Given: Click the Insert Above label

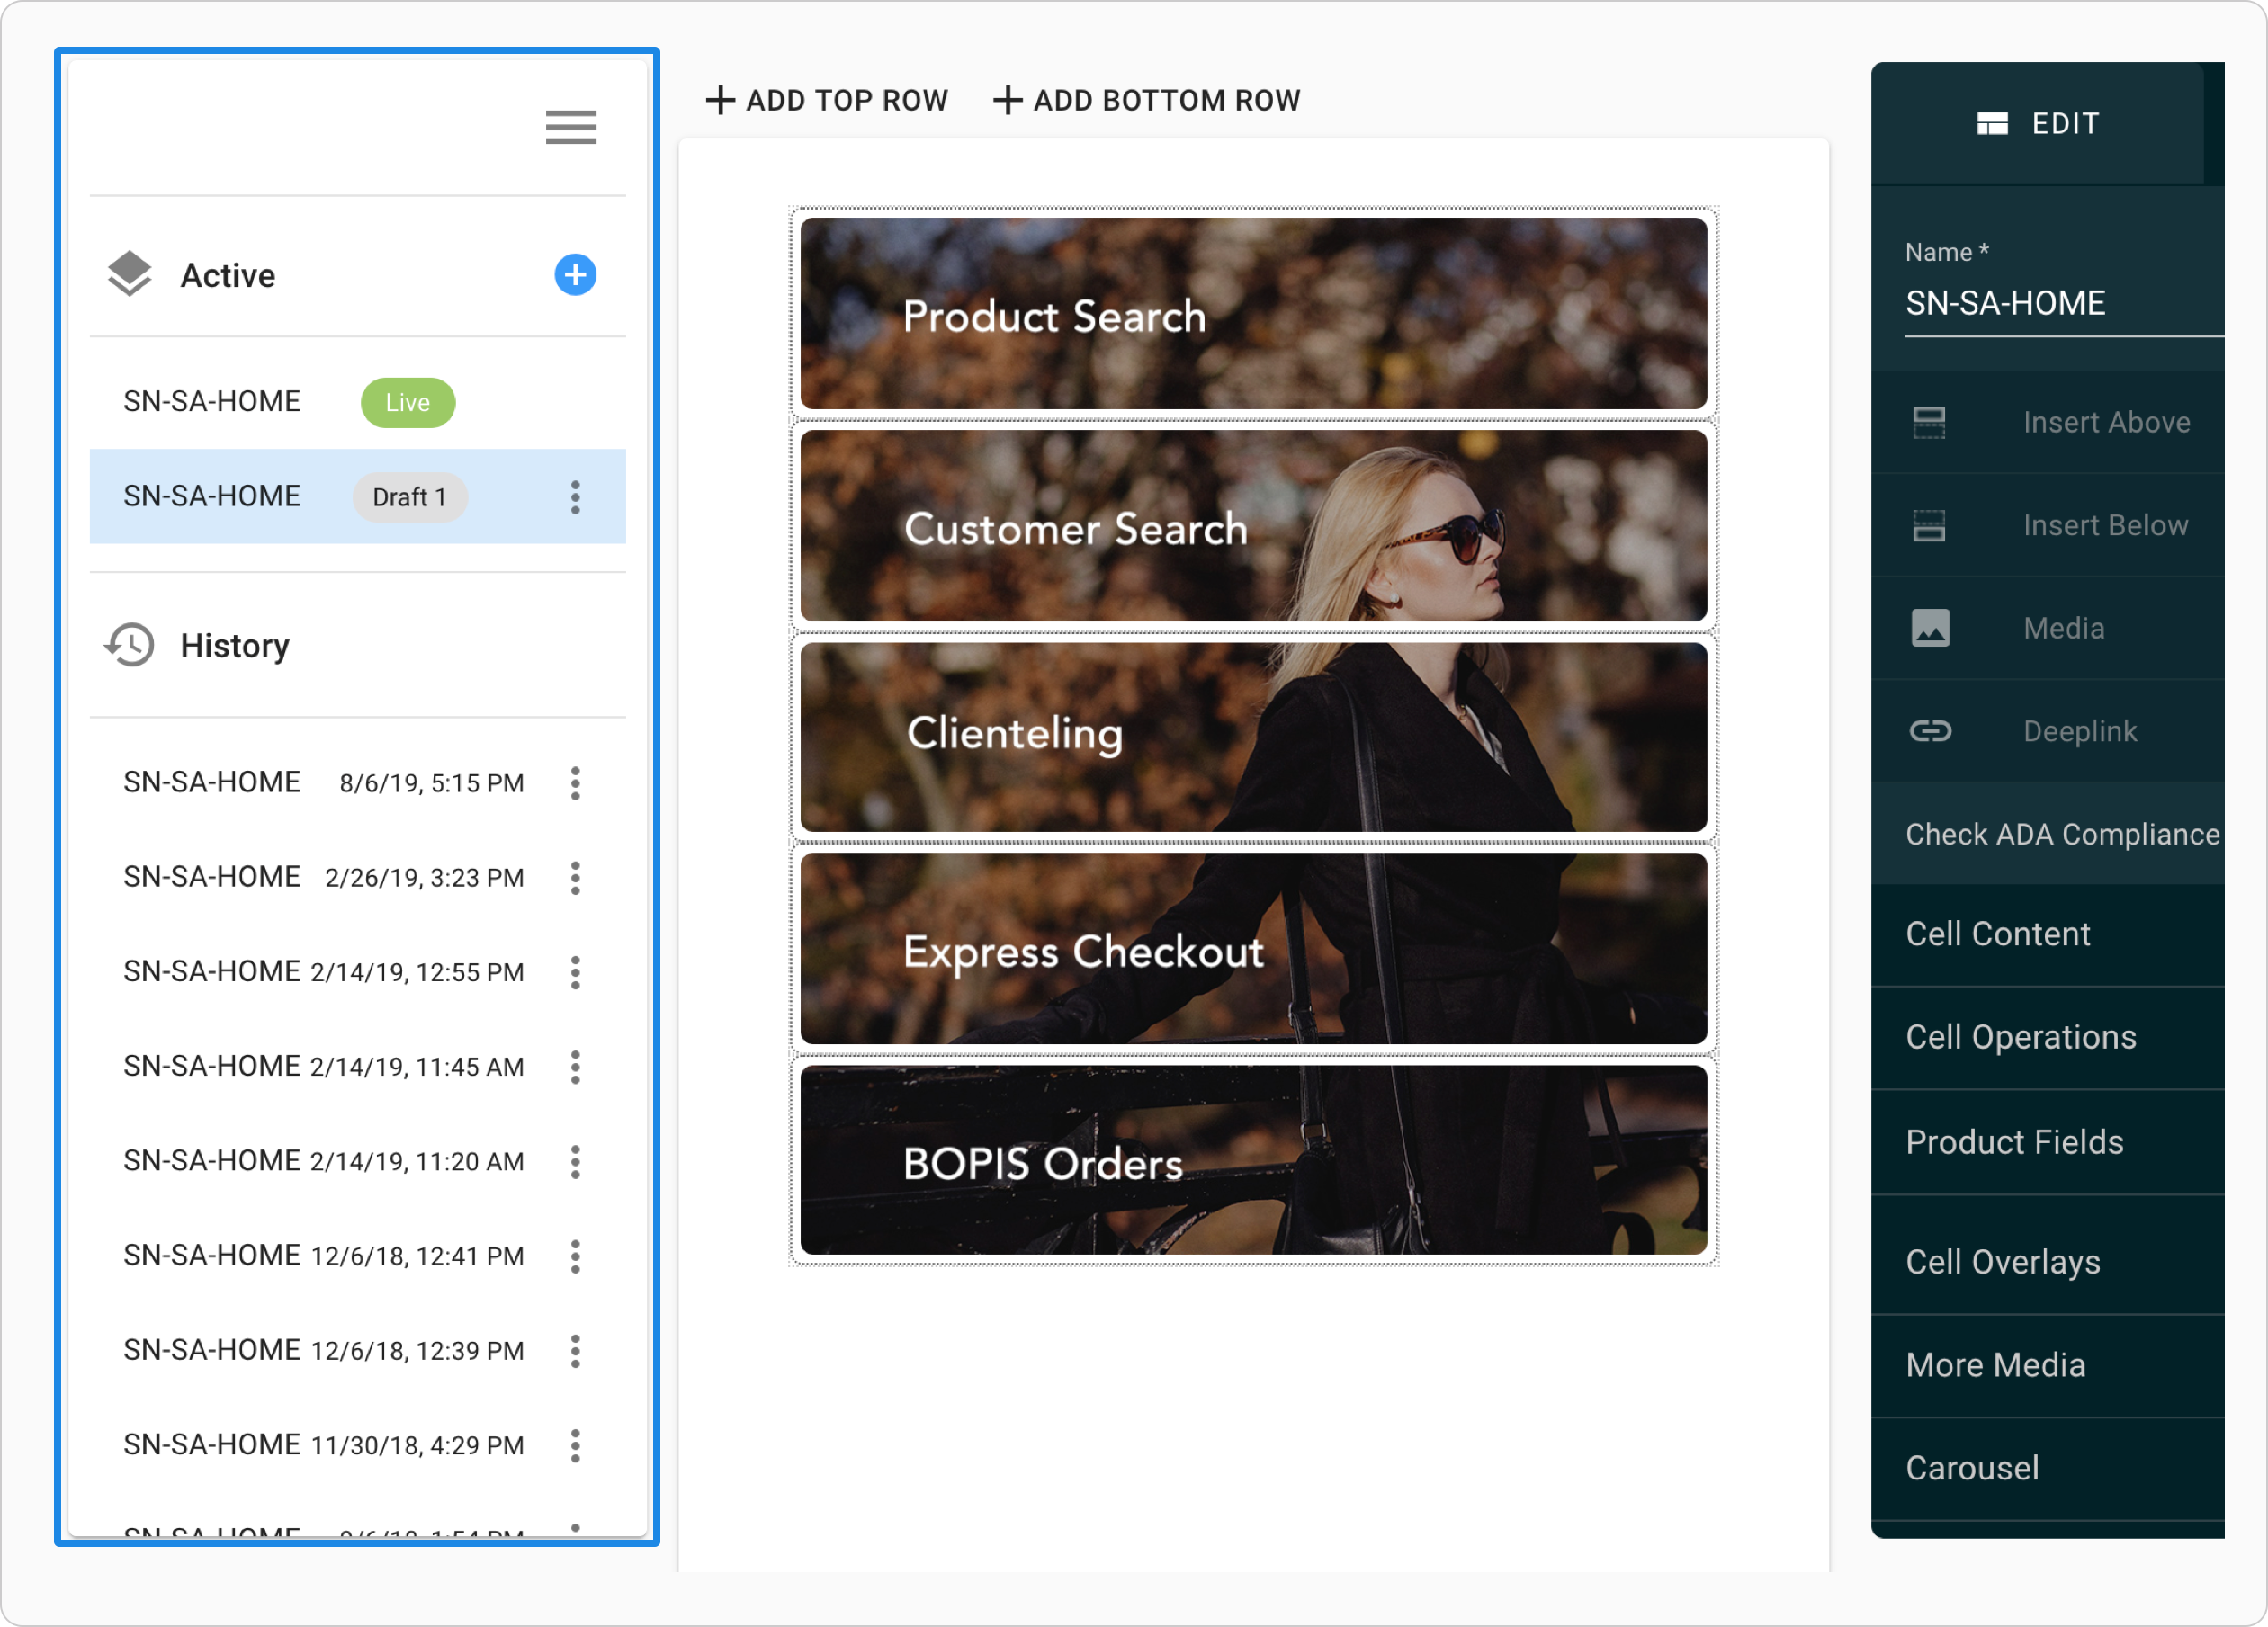Looking at the screenshot, I should click(x=2107, y=422).
